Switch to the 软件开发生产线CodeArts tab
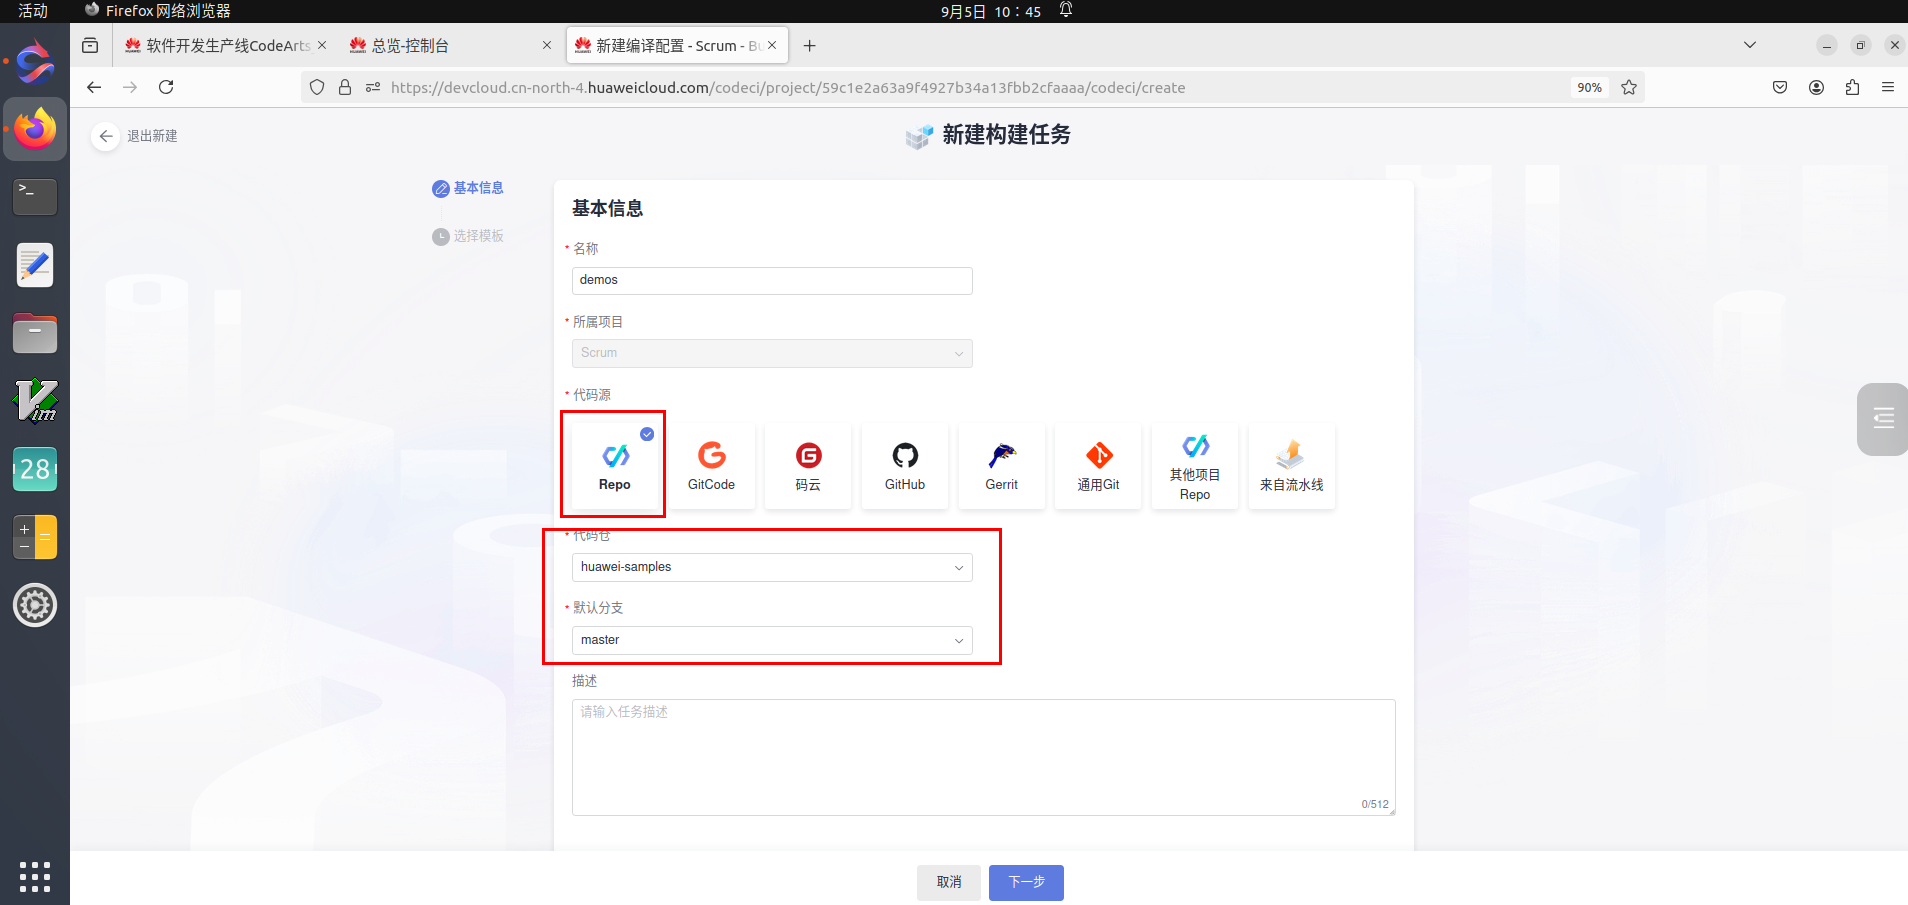1908x905 pixels. click(226, 45)
